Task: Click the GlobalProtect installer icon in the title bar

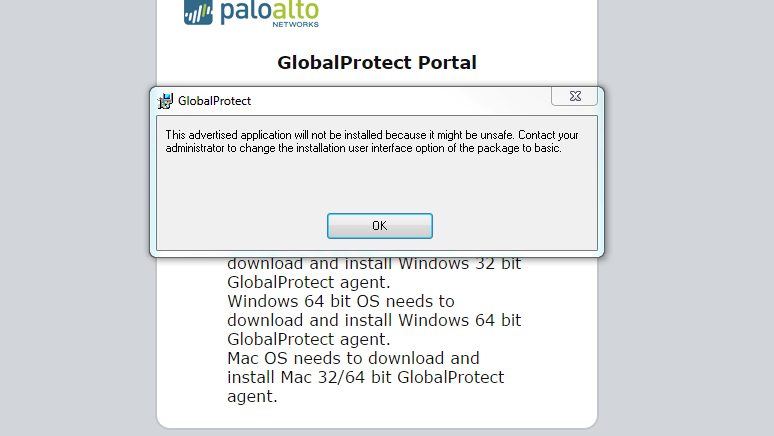Action: coord(166,100)
